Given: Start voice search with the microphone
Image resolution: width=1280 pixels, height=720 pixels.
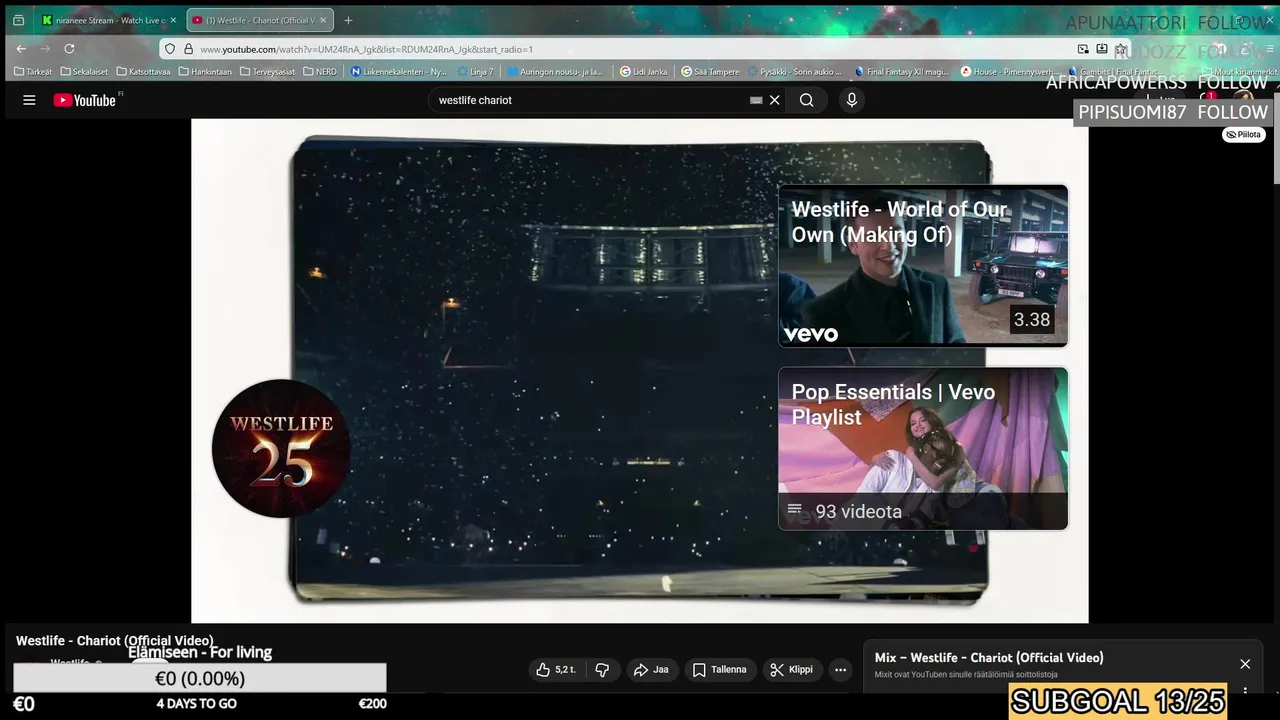Looking at the screenshot, I should click(x=852, y=100).
